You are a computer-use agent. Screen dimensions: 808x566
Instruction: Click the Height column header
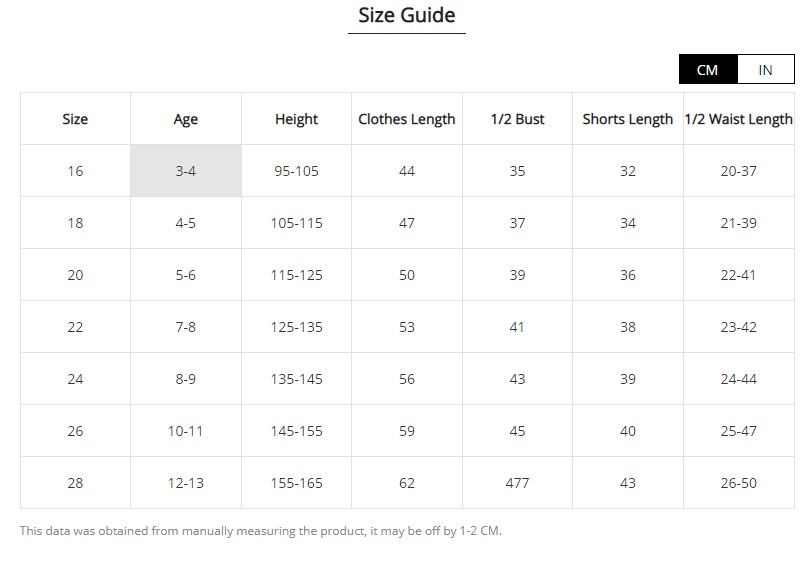[296, 119]
